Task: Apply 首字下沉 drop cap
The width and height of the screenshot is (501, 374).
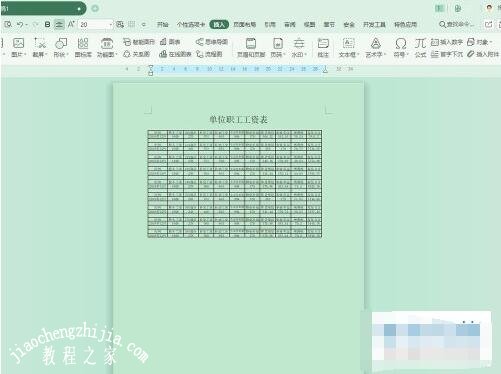Action: point(447,54)
